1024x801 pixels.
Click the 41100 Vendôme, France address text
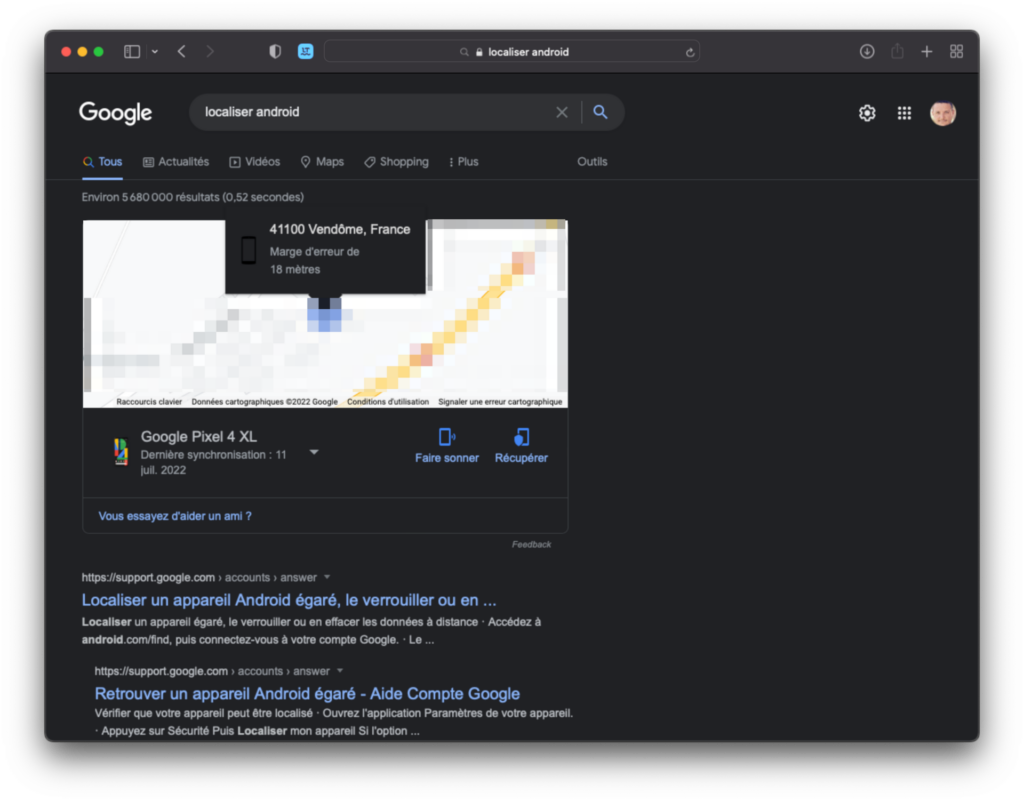coord(340,229)
